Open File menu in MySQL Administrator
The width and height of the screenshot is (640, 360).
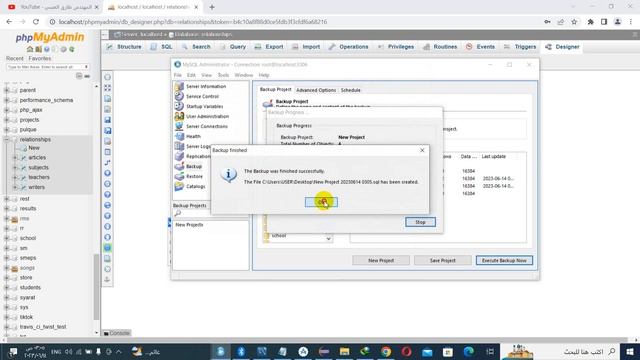coord(178,75)
